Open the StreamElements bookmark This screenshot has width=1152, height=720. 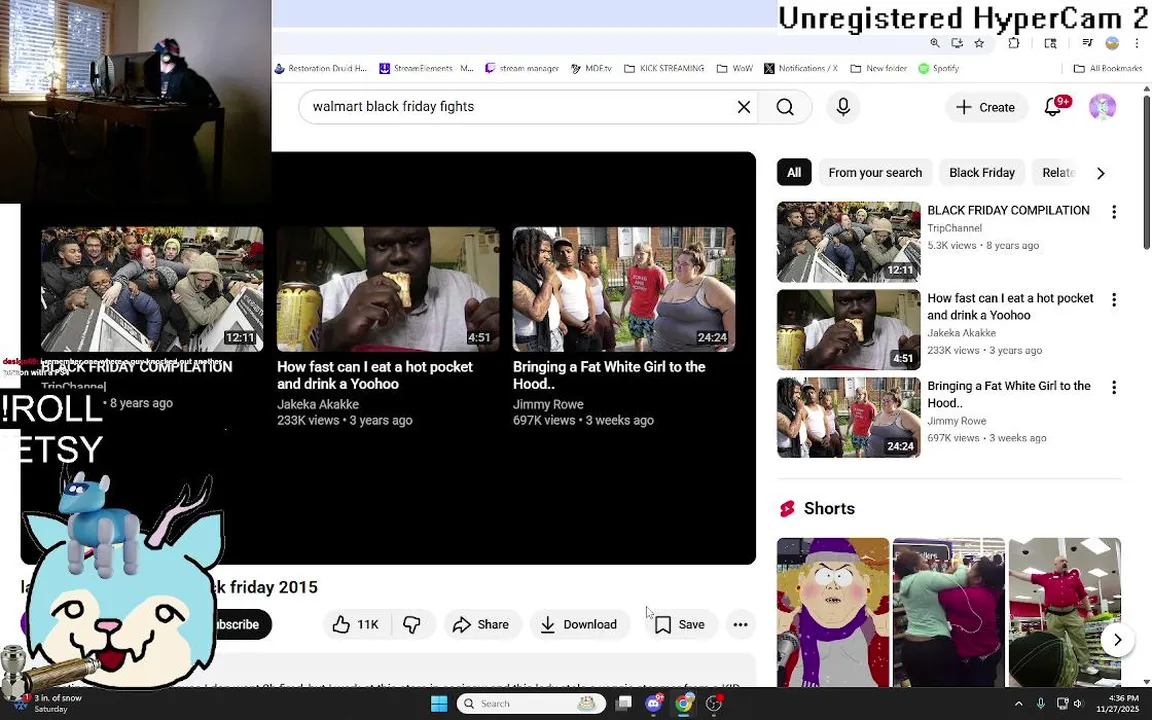pos(426,68)
